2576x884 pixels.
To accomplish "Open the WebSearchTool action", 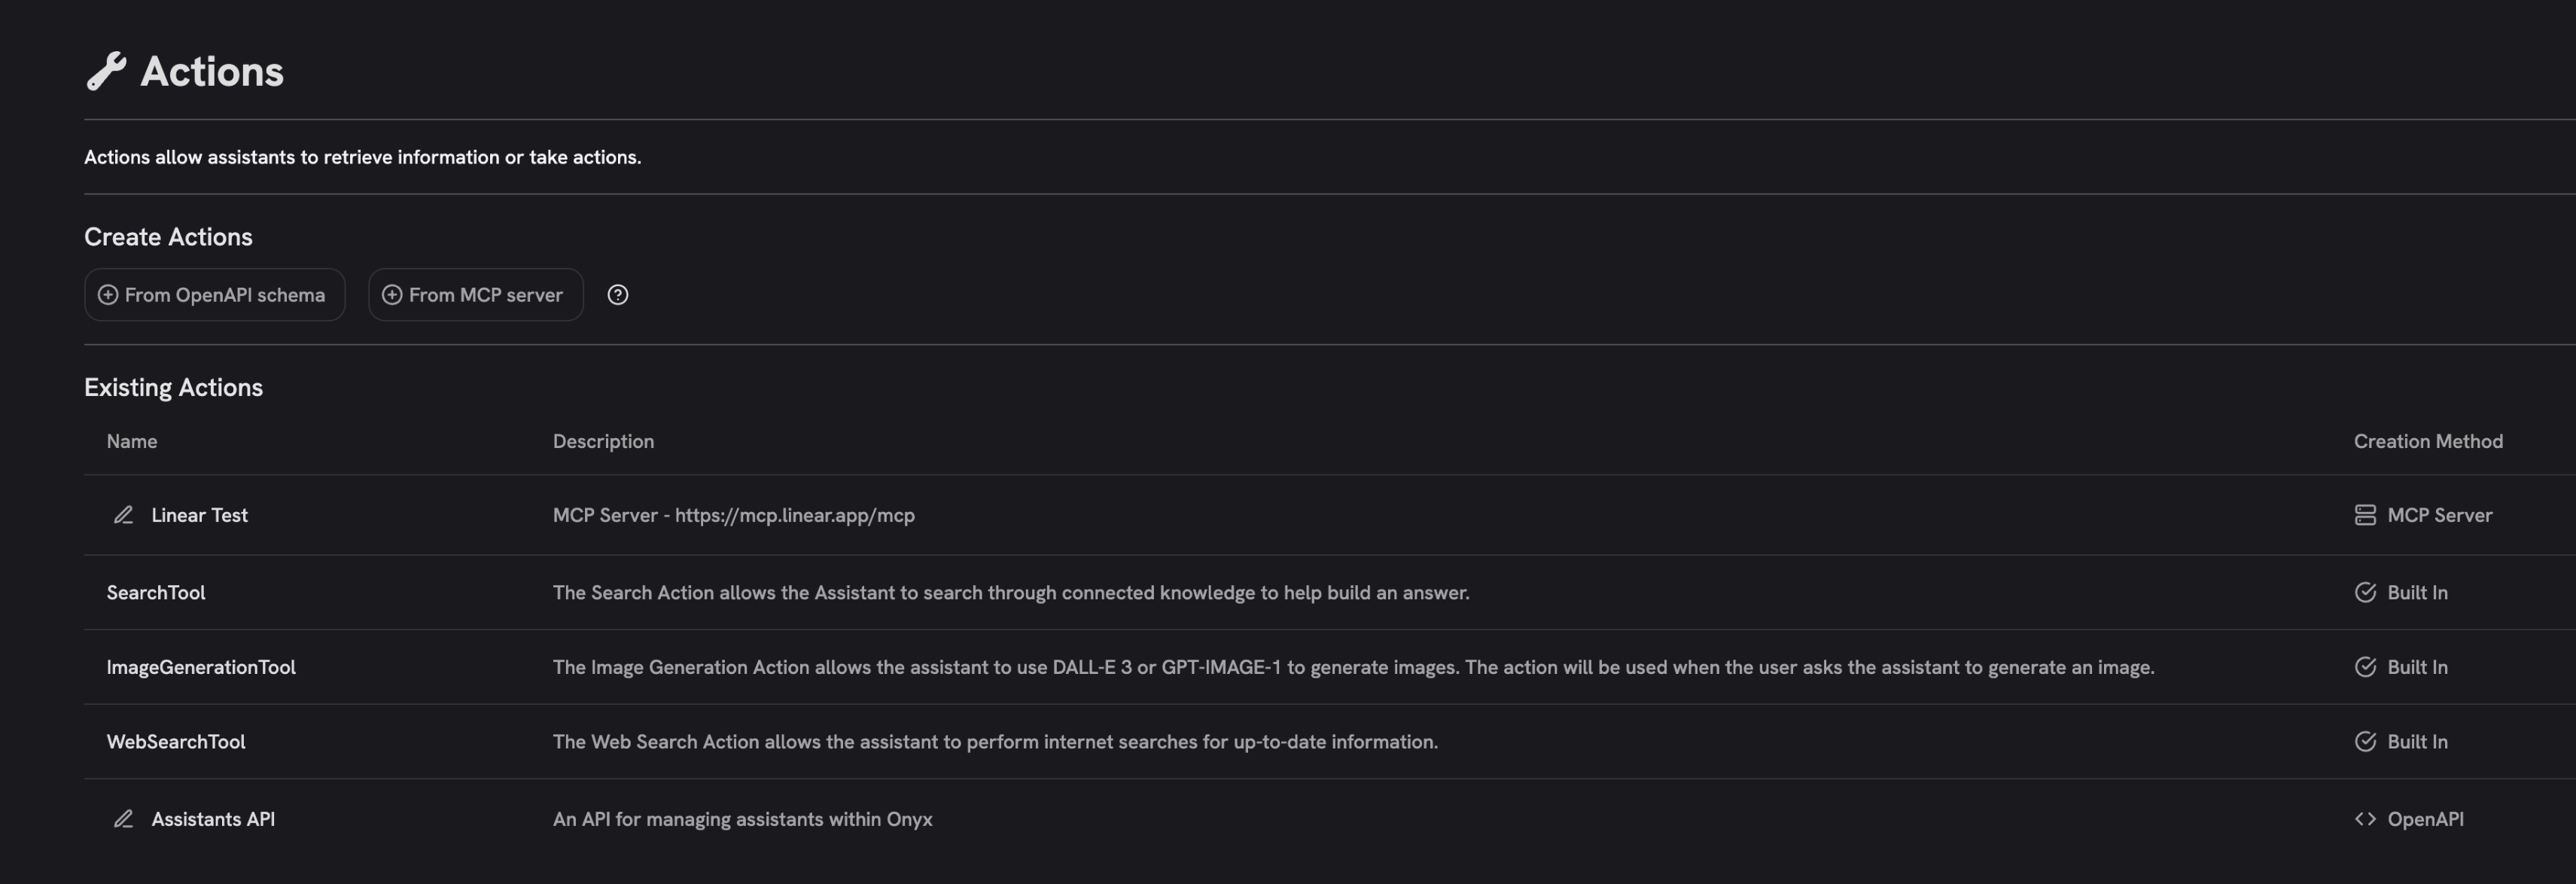I will click(176, 741).
